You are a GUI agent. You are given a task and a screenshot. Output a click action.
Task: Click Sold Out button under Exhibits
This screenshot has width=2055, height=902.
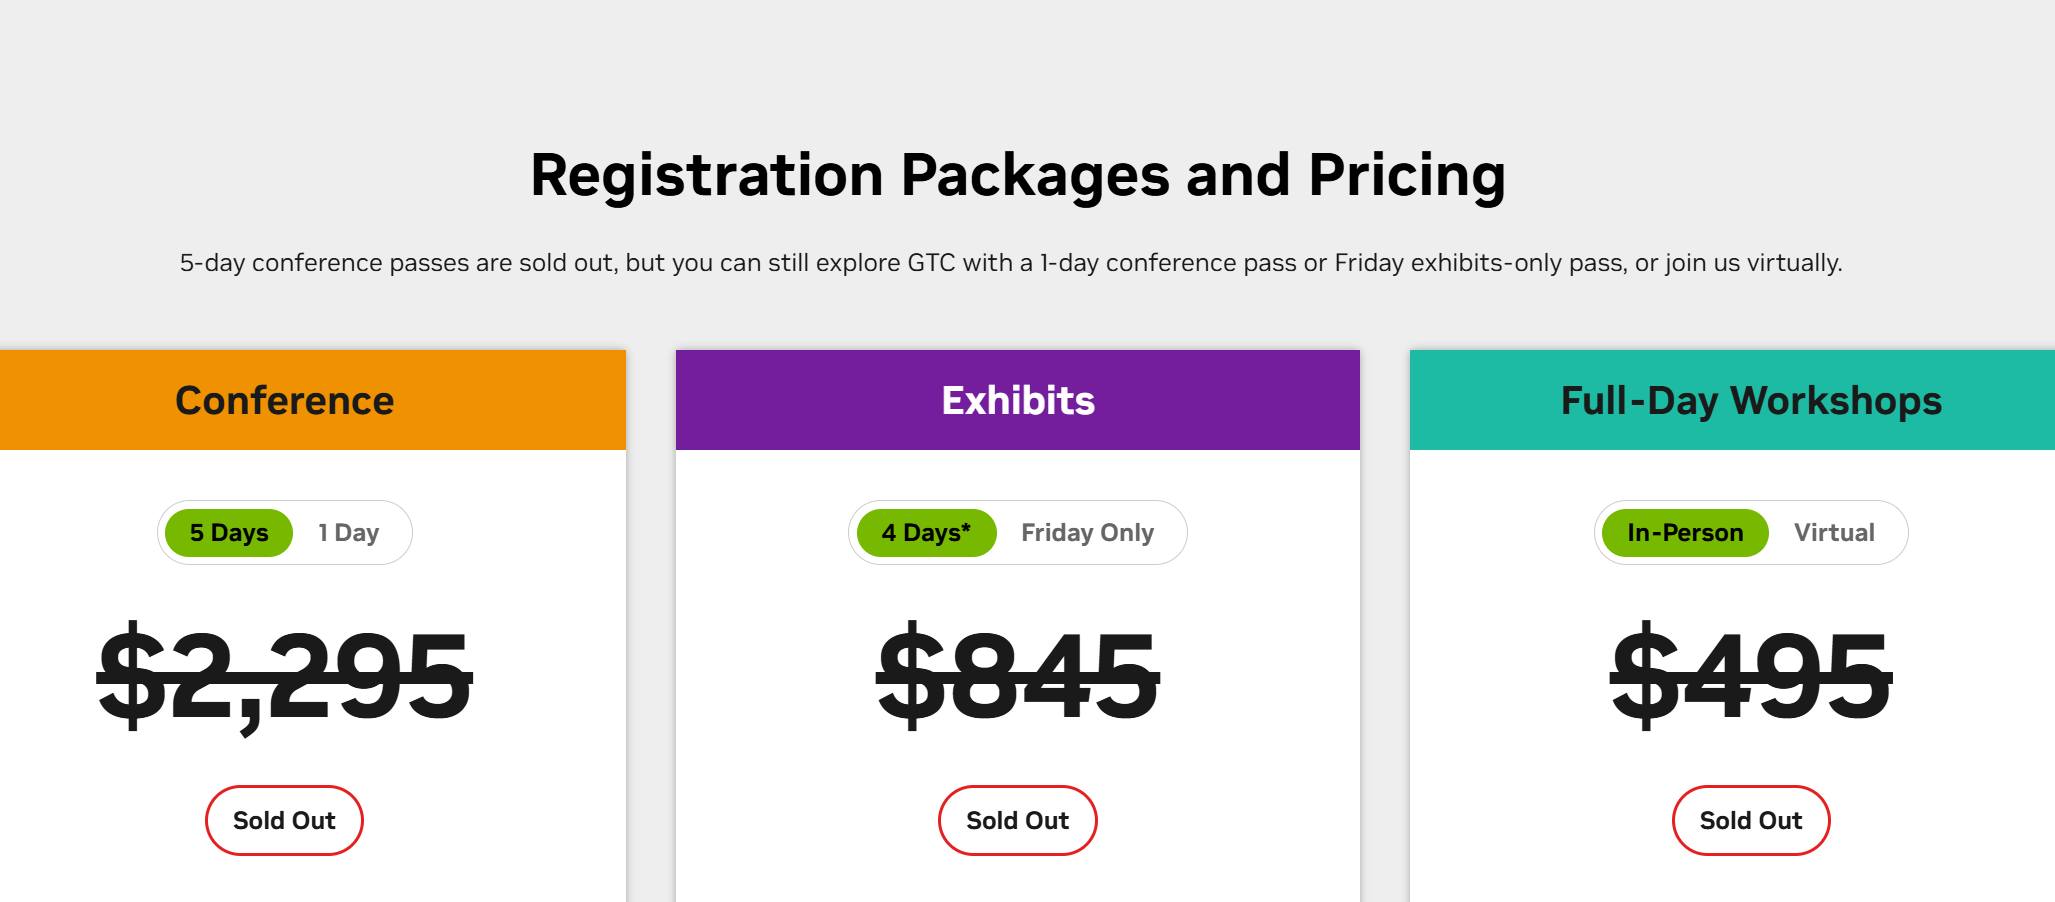[1017, 820]
